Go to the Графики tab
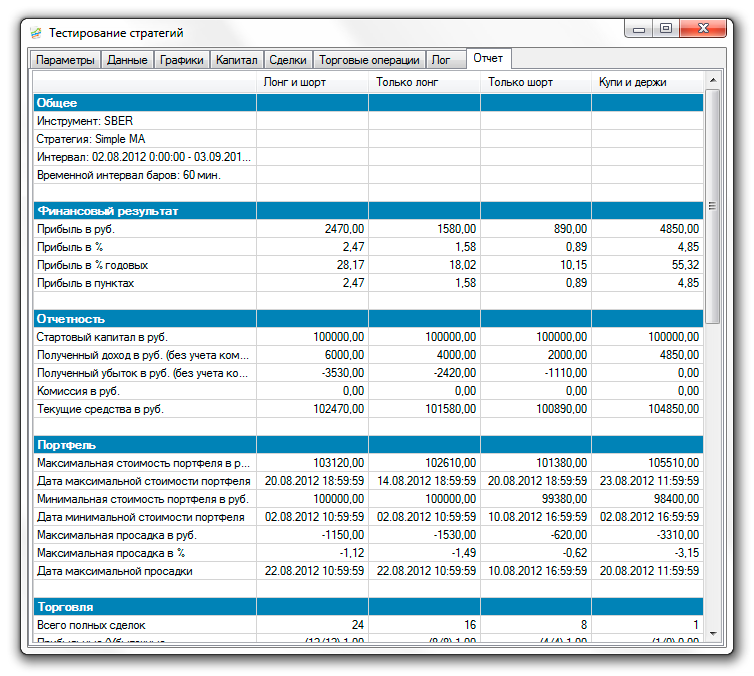The width and height of the screenshot is (754, 676). pyautogui.click(x=182, y=60)
